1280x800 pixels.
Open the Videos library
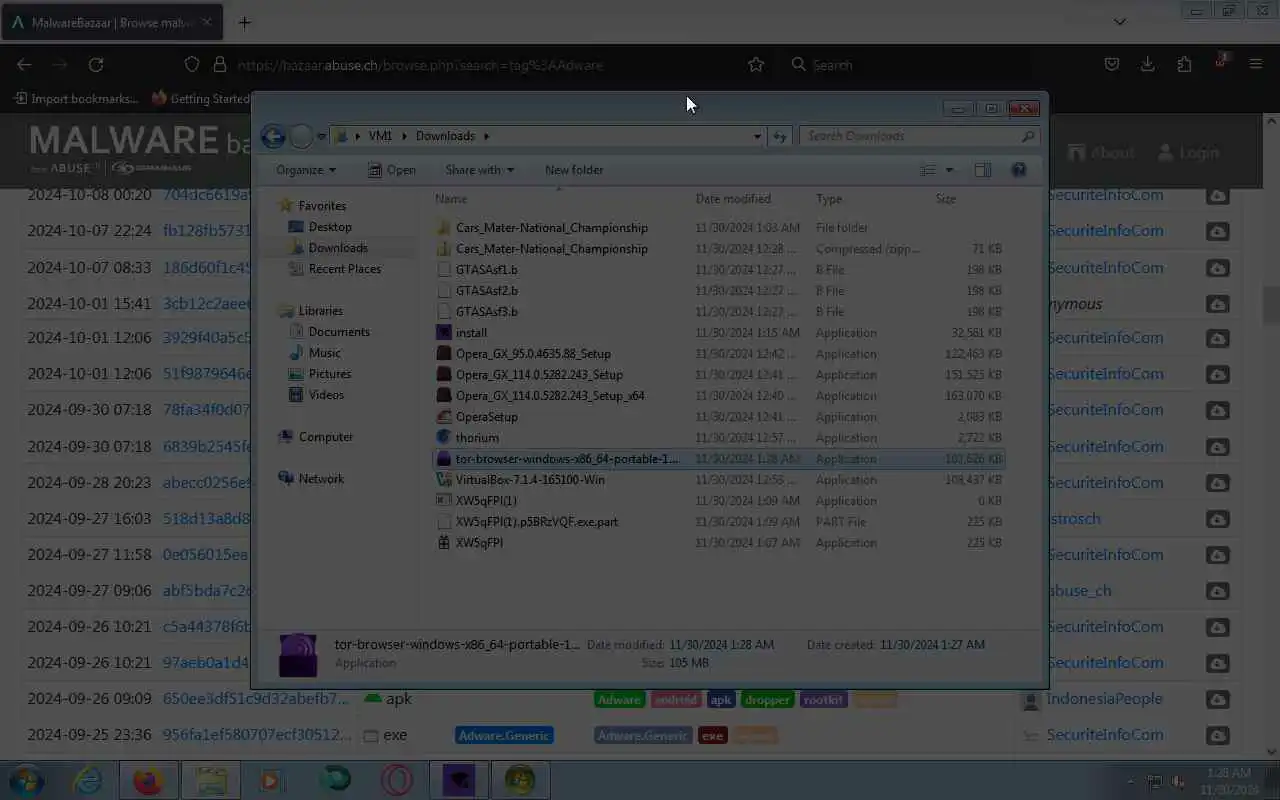326,395
